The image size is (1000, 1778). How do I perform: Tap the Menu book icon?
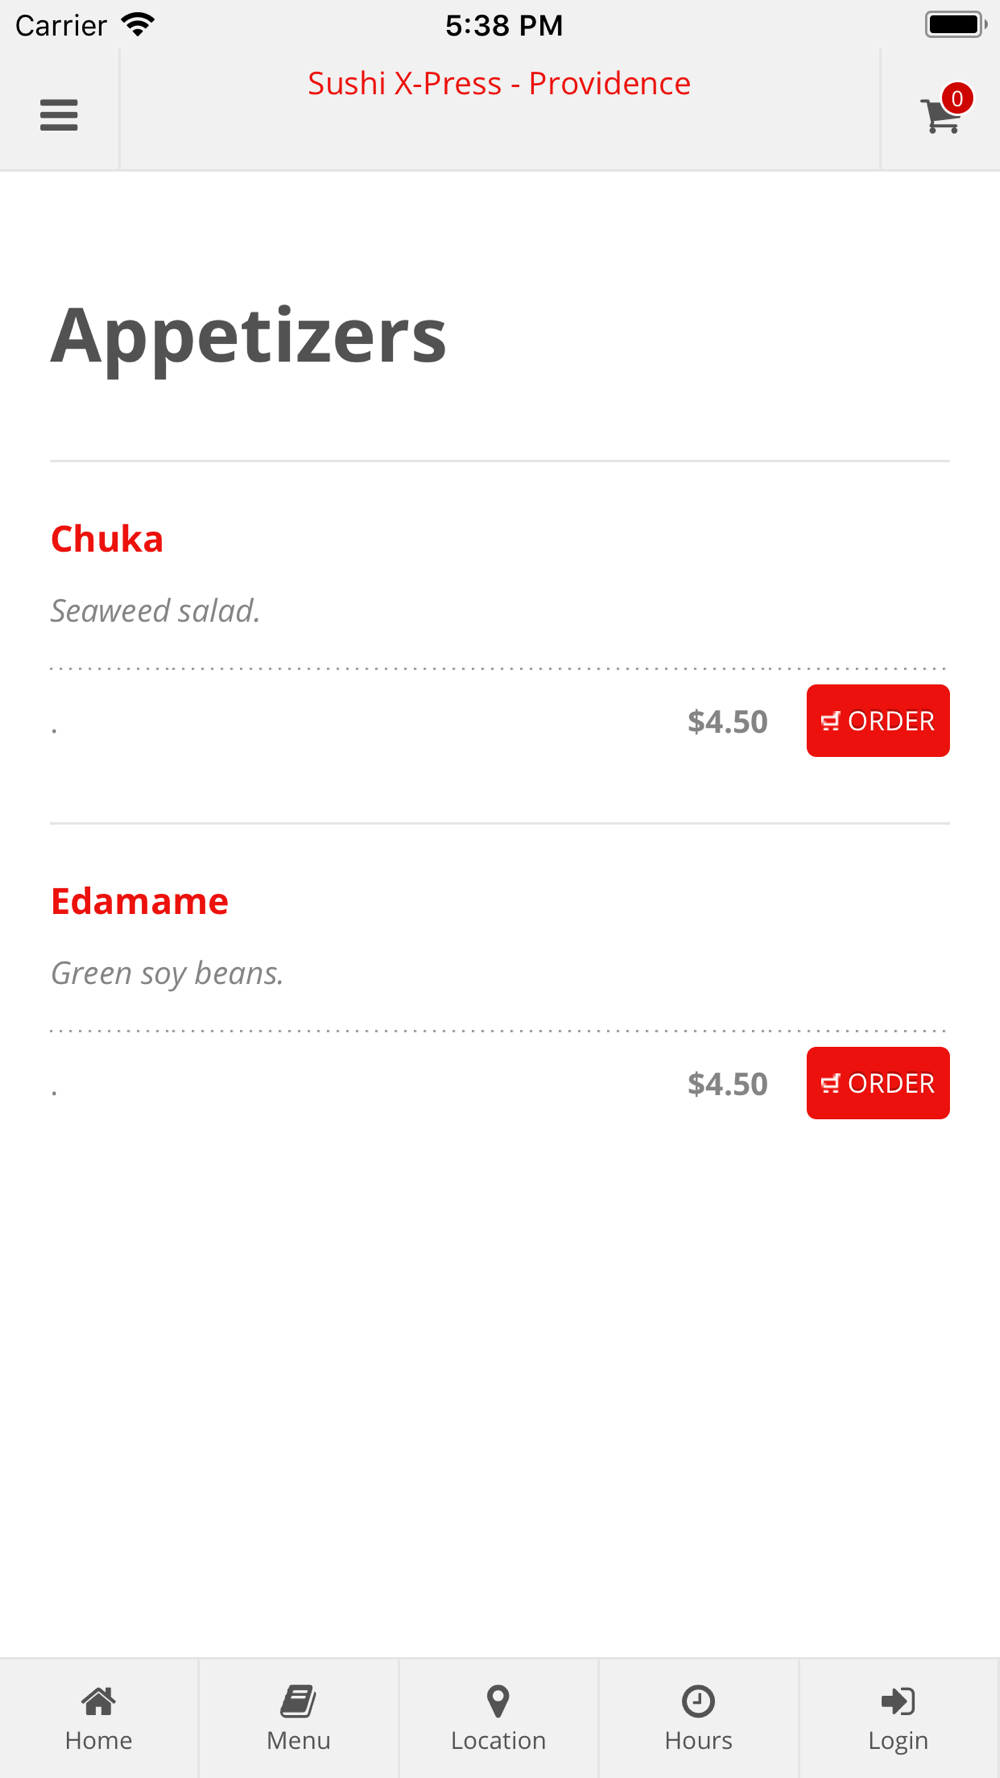(x=298, y=1700)
